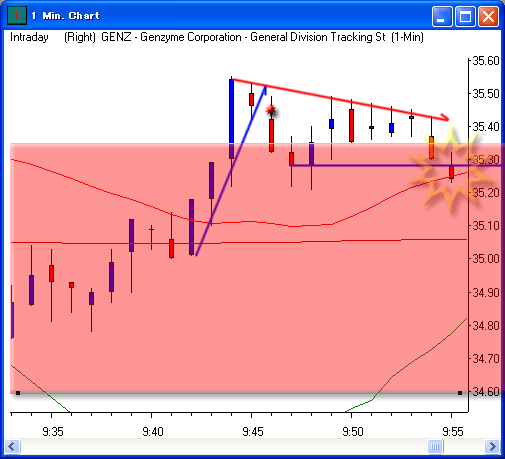The width and height of the screenshot is (505, 459).
Task: Maximize the 1 Min. Chart window
Action: (x=465, y=16)
